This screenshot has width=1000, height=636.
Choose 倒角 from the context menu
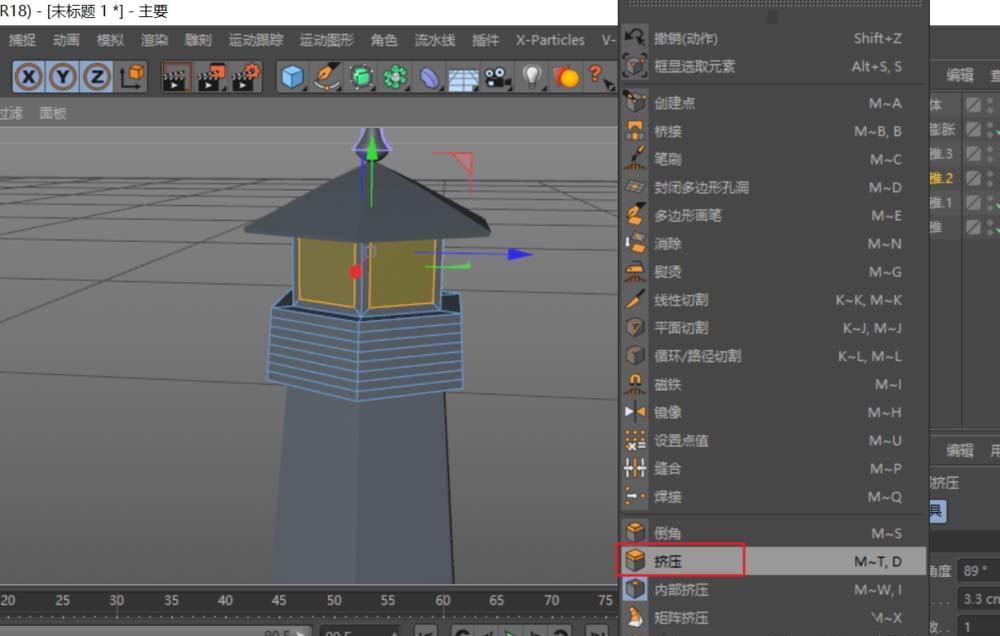pyautogui.click(x=668, y=533)
